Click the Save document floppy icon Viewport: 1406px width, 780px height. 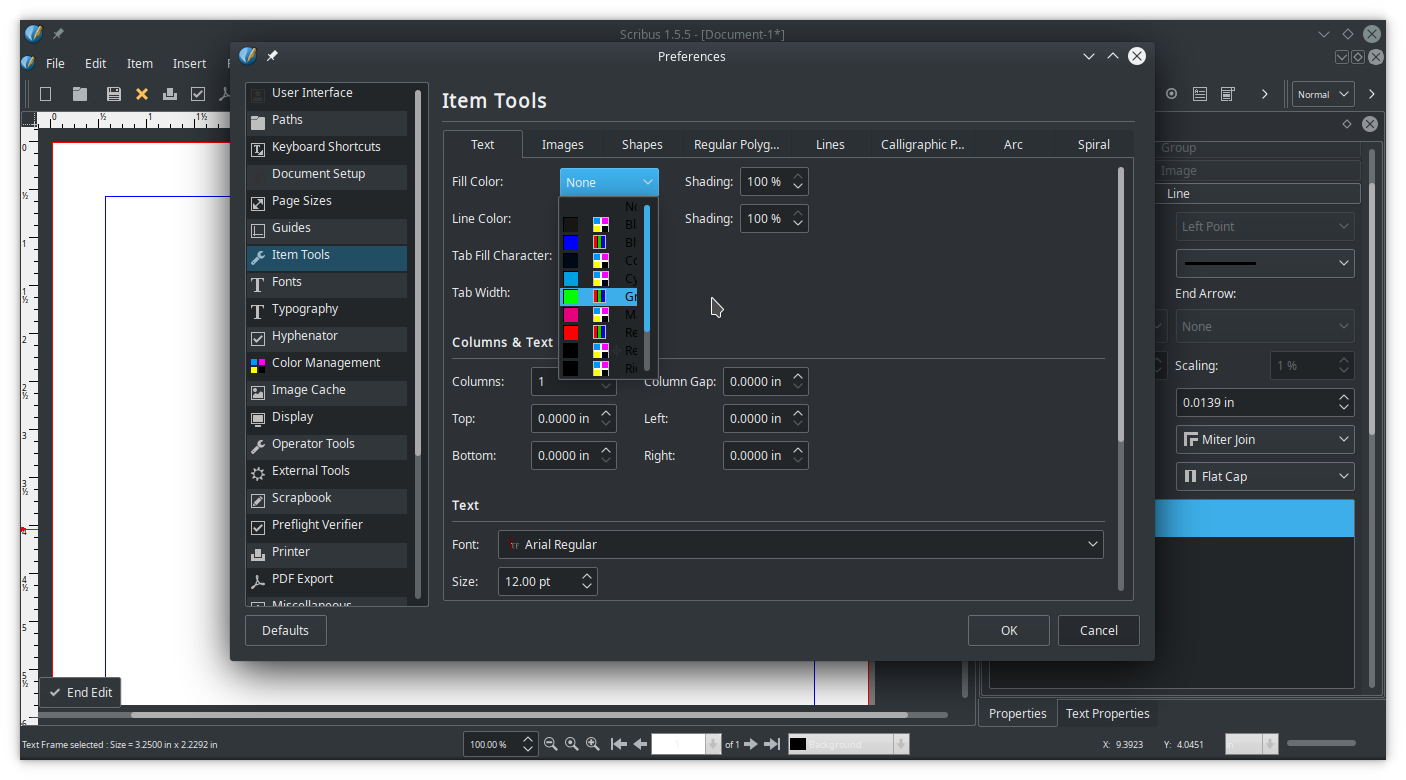(x=113, y=94)
